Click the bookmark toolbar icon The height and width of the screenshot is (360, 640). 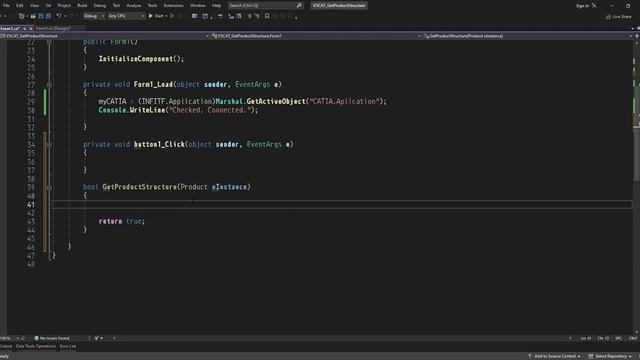(267, 16)
